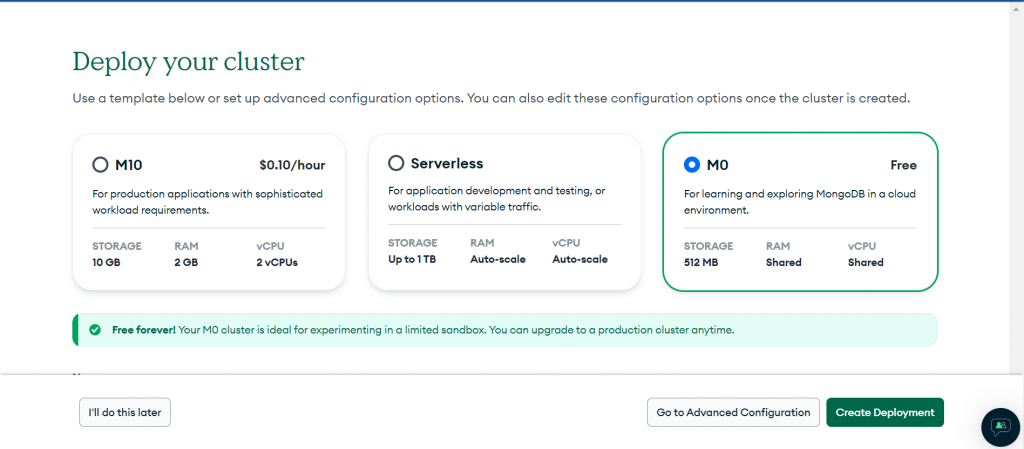Click the M0 template title
Screen dimensions: 1024x449
coord(717,165)
